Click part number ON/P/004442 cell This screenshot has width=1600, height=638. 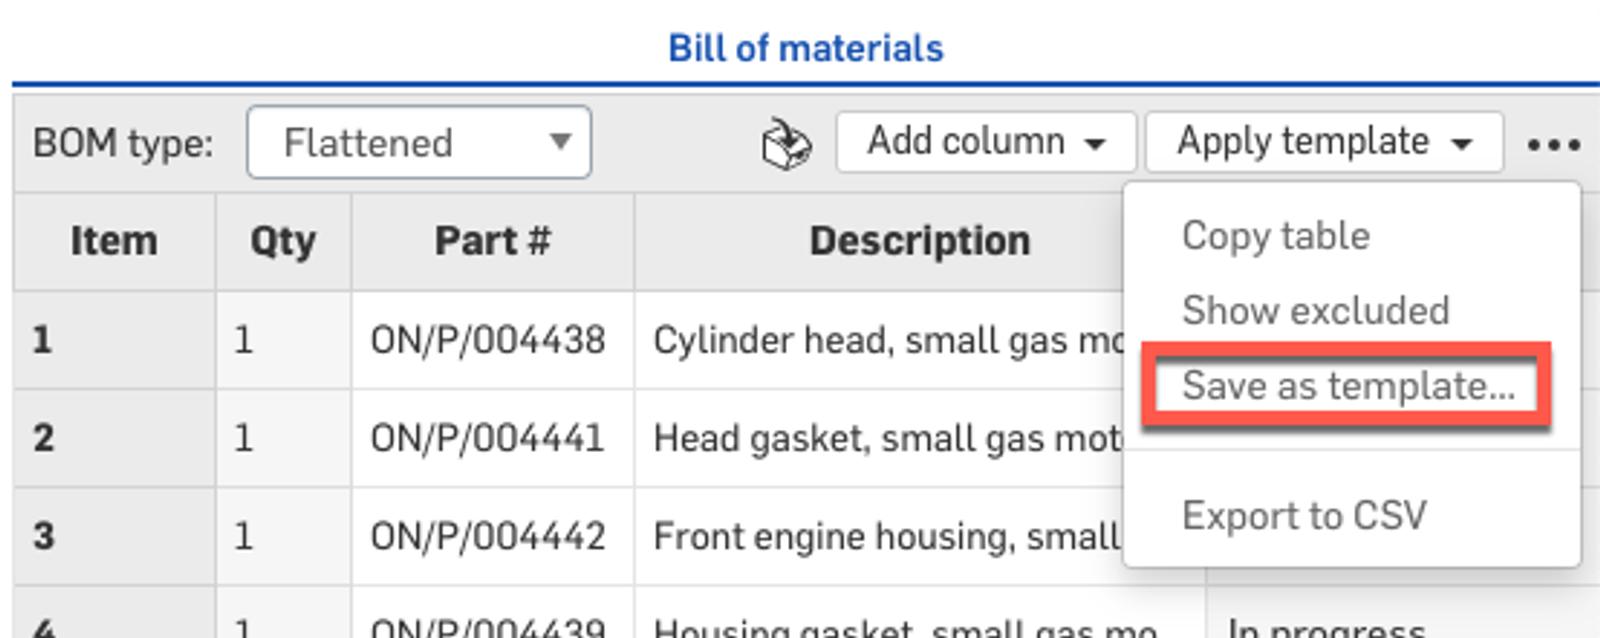[488, 536]
